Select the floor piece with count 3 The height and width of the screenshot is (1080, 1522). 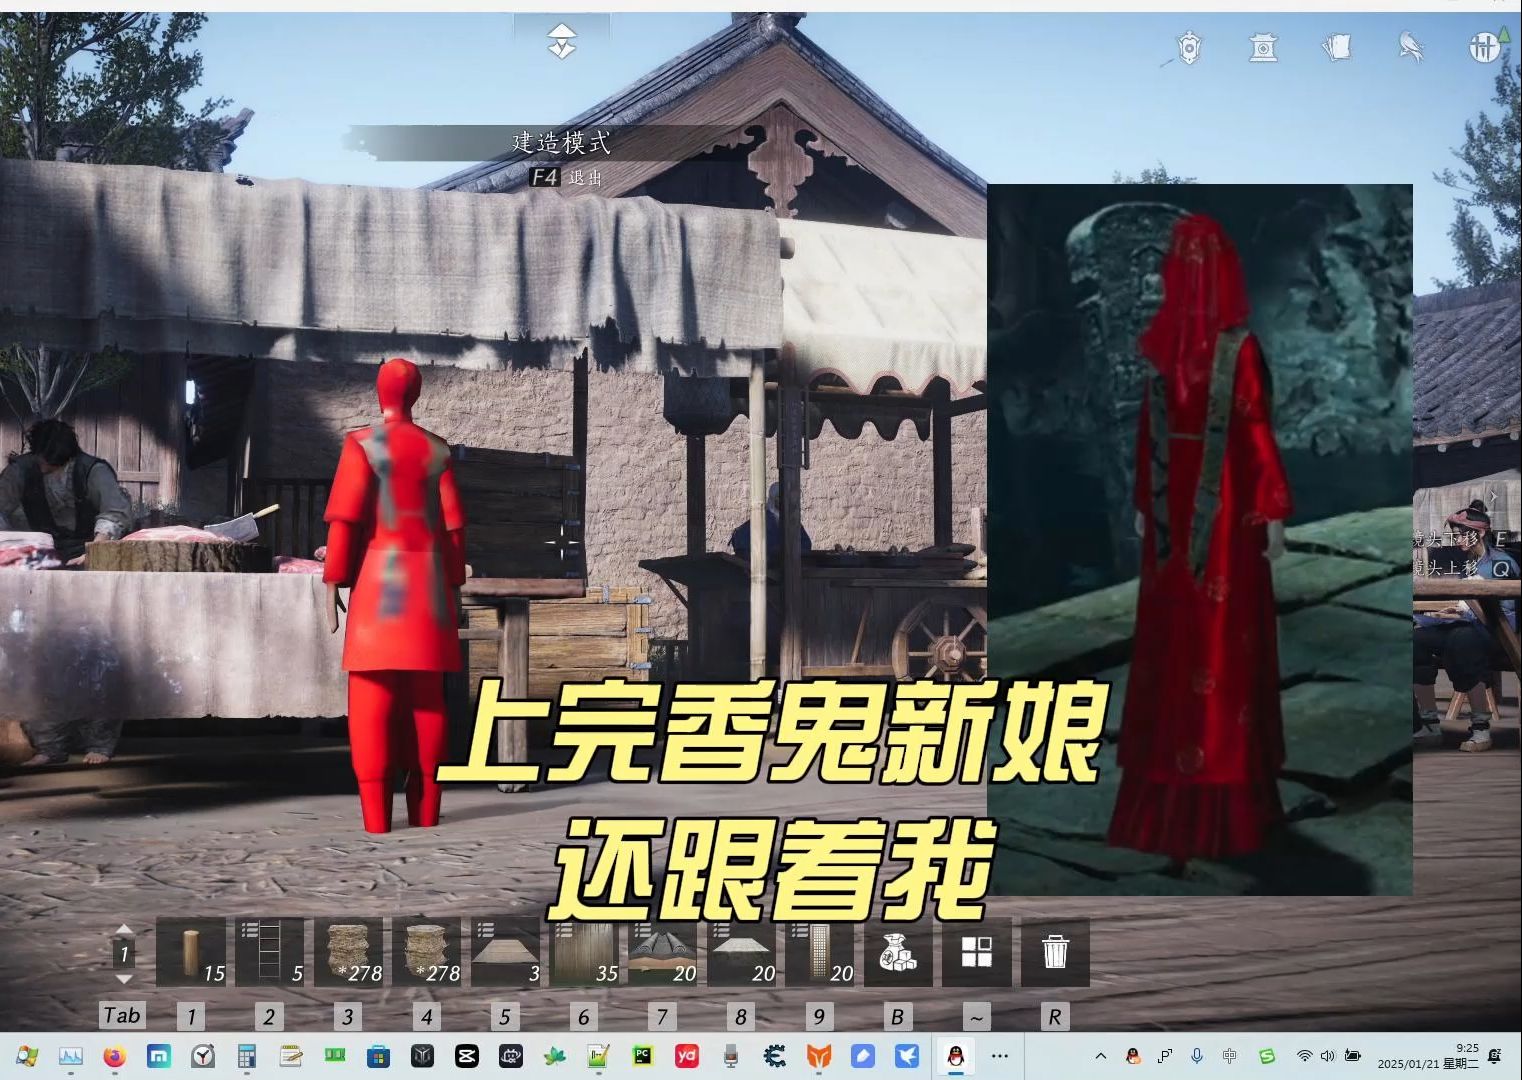(506, 952)
